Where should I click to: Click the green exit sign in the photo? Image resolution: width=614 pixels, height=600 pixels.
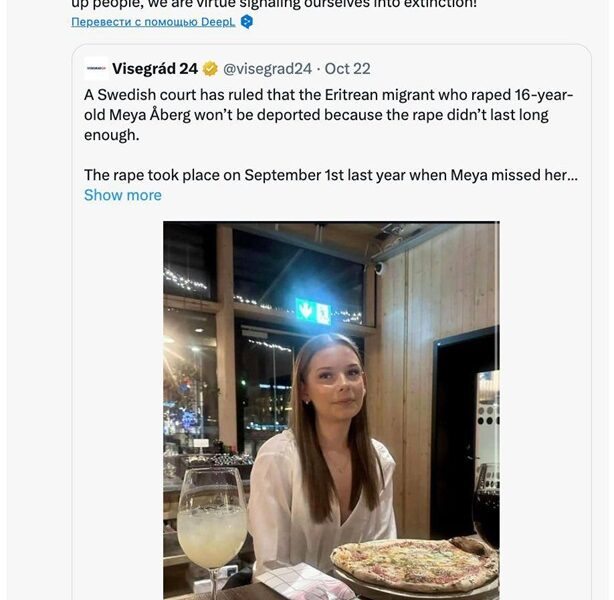click(x=312, y=311)
